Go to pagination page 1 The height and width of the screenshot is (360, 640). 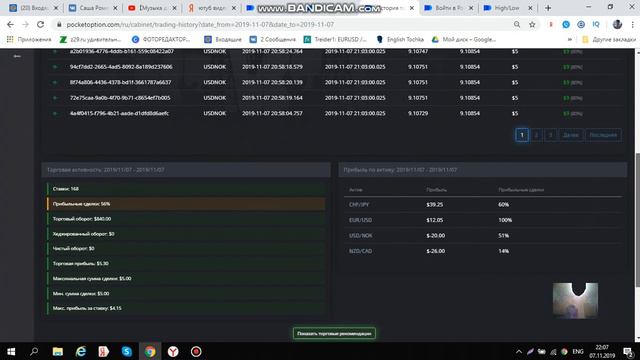tap(522, 135)
